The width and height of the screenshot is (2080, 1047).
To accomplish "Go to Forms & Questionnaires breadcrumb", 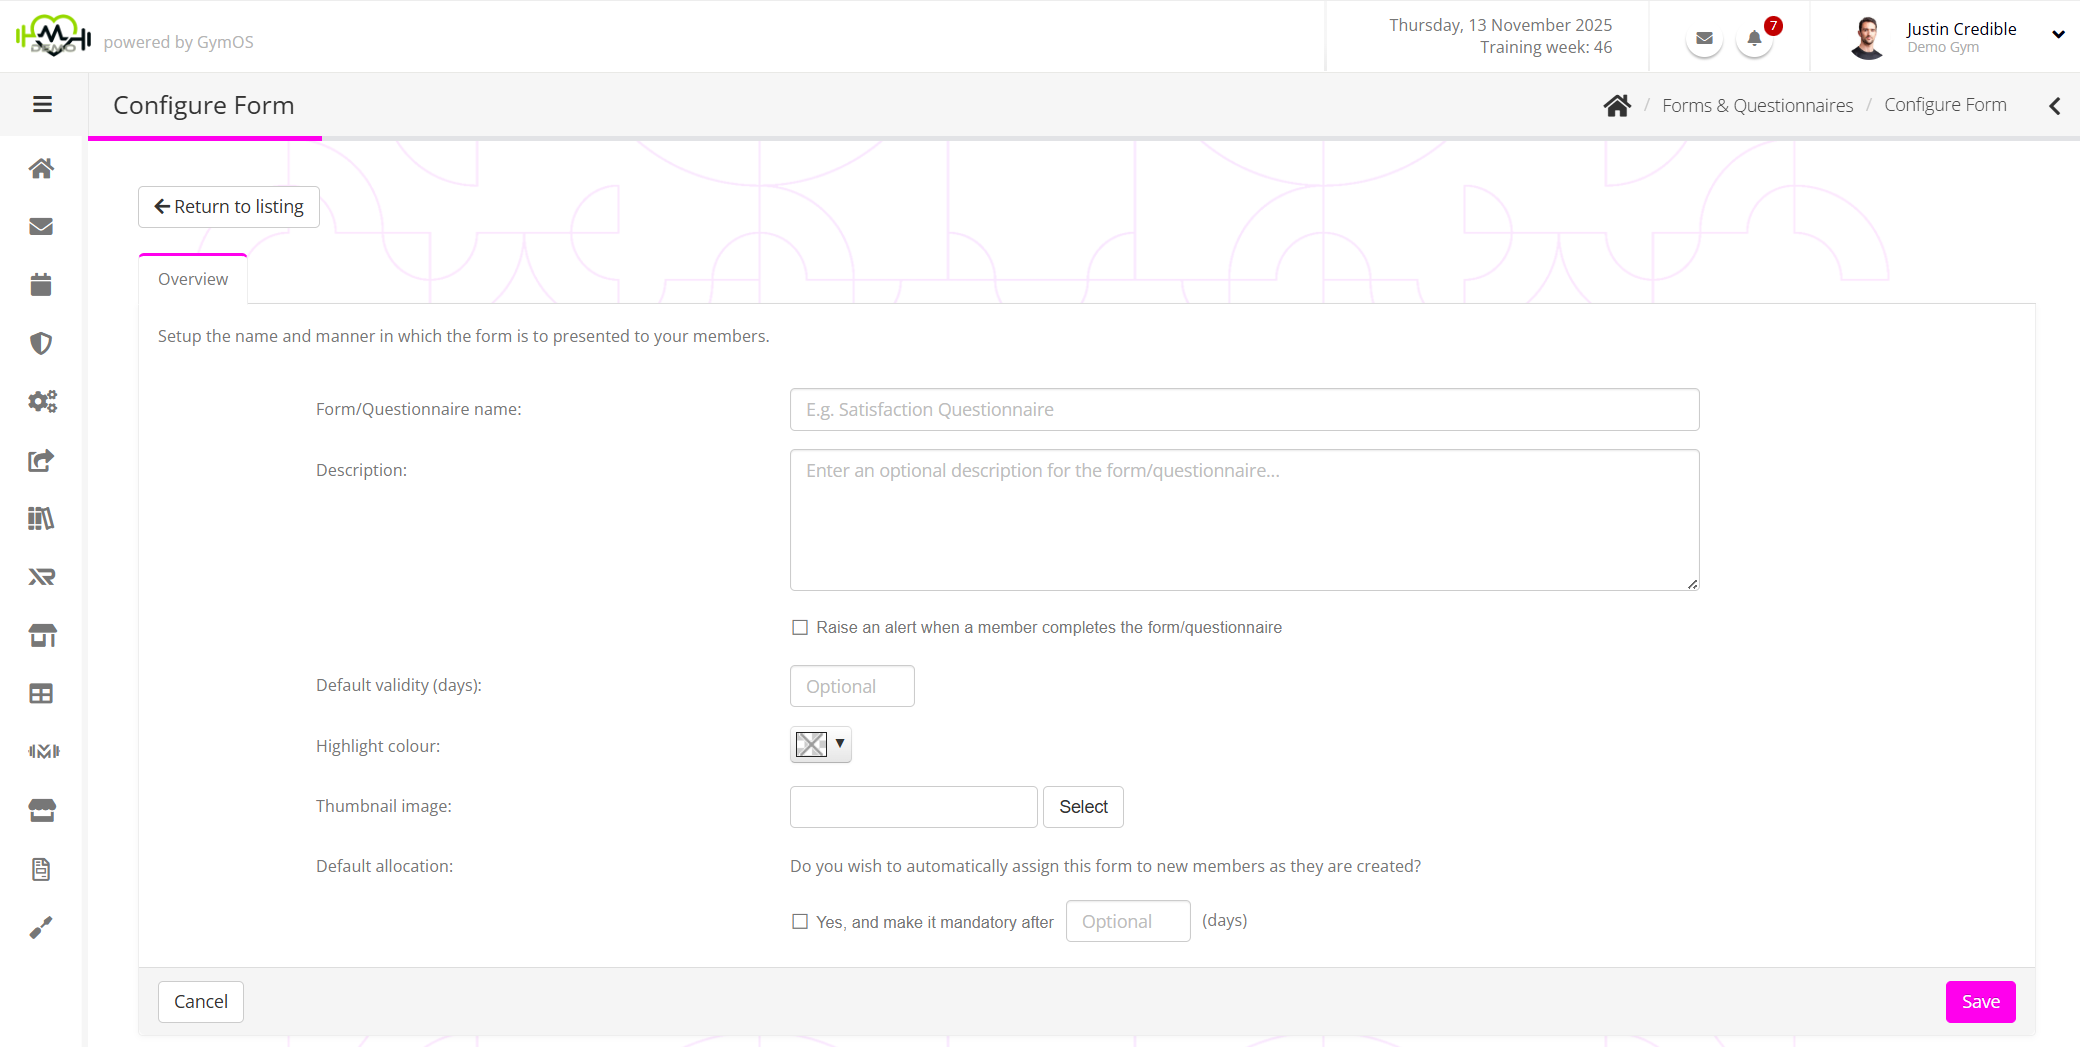I will pyautogui.click(x=1757, y=106).
